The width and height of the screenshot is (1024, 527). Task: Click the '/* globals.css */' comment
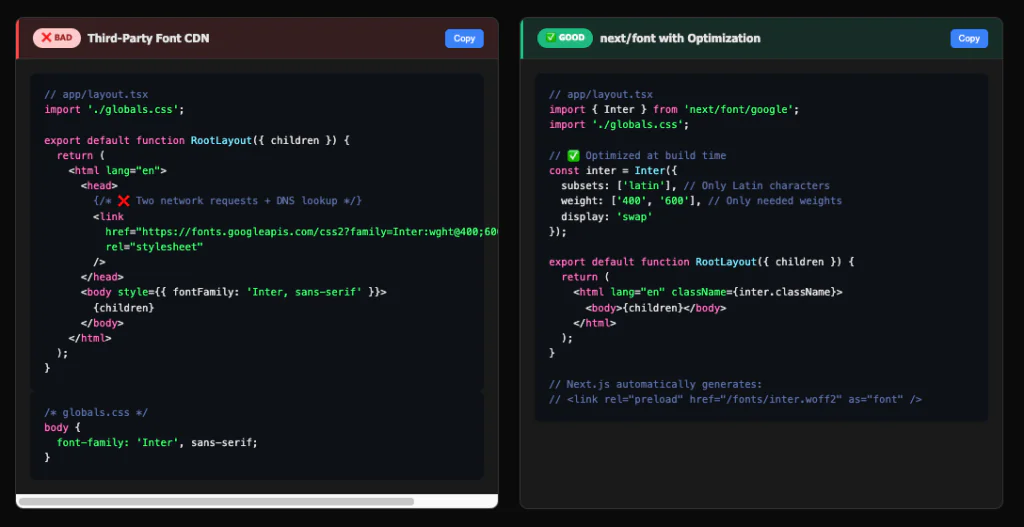point(96,413)
